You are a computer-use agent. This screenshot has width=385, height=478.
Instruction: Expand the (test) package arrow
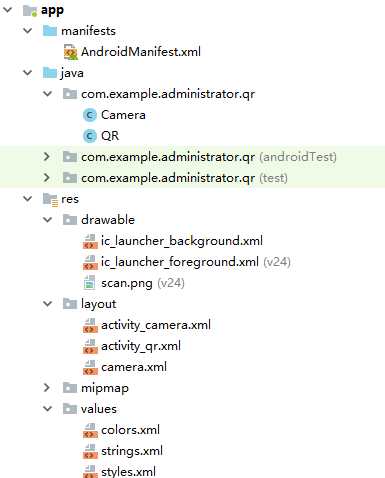(x=47, y=177)
